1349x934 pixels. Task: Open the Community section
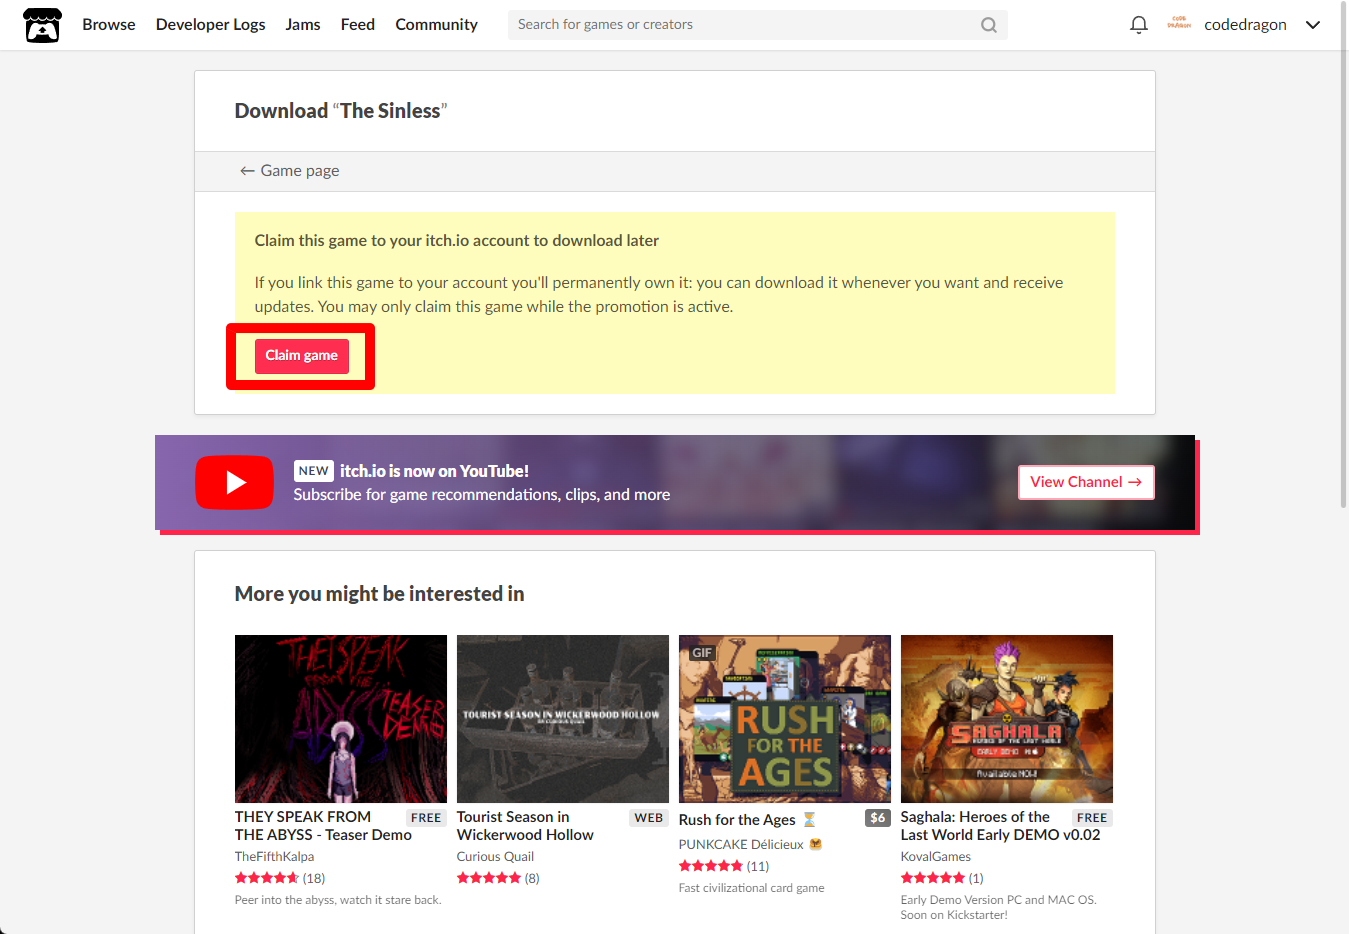pos(436,25)
